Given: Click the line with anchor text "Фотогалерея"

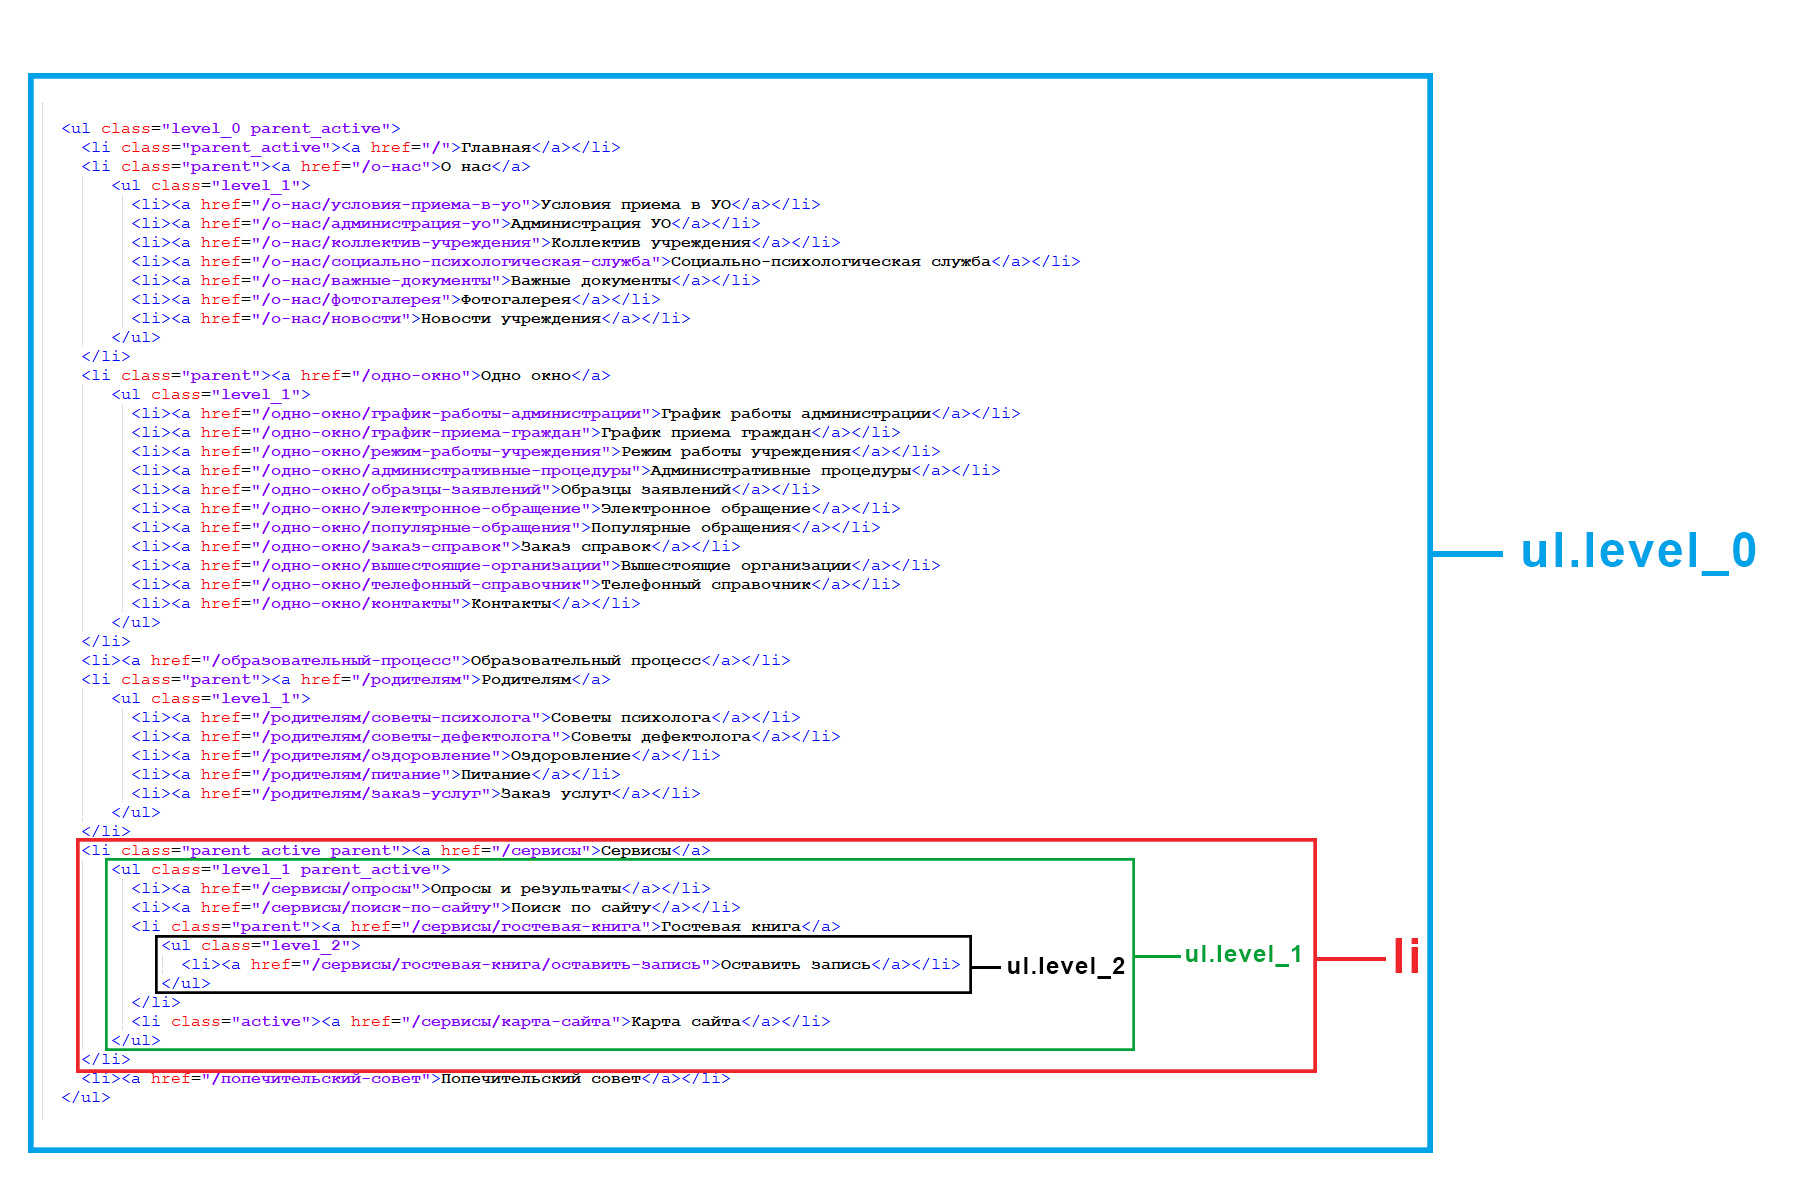Looking at the screenshot, I should [396, 300].
